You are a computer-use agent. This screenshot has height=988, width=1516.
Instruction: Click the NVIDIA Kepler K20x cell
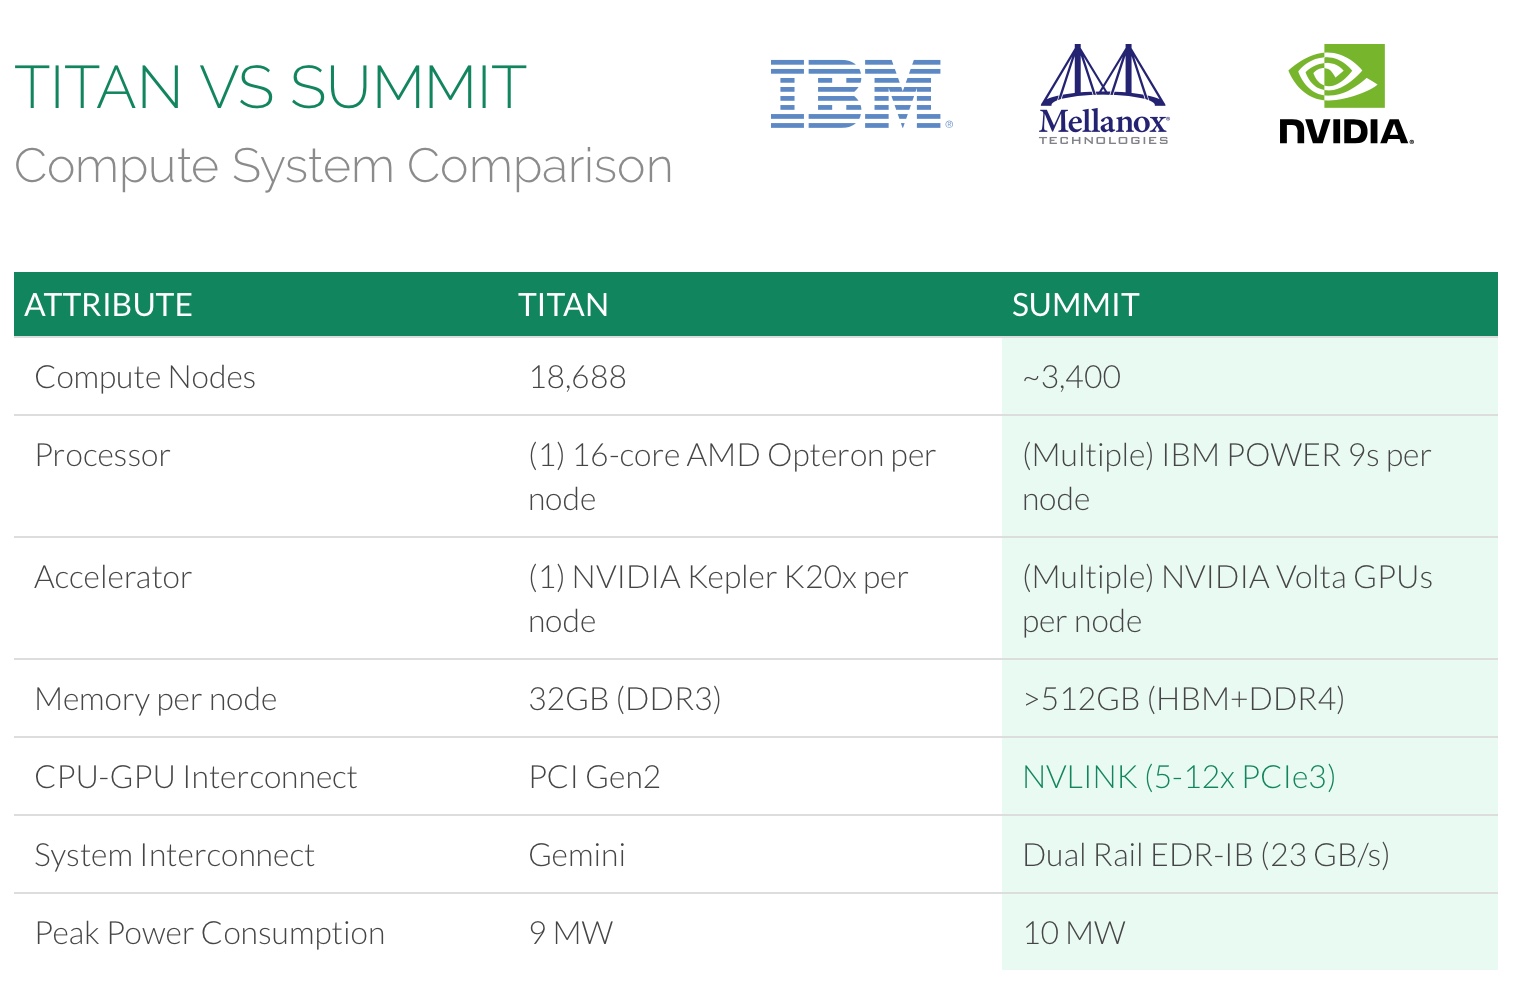point(718,598)
